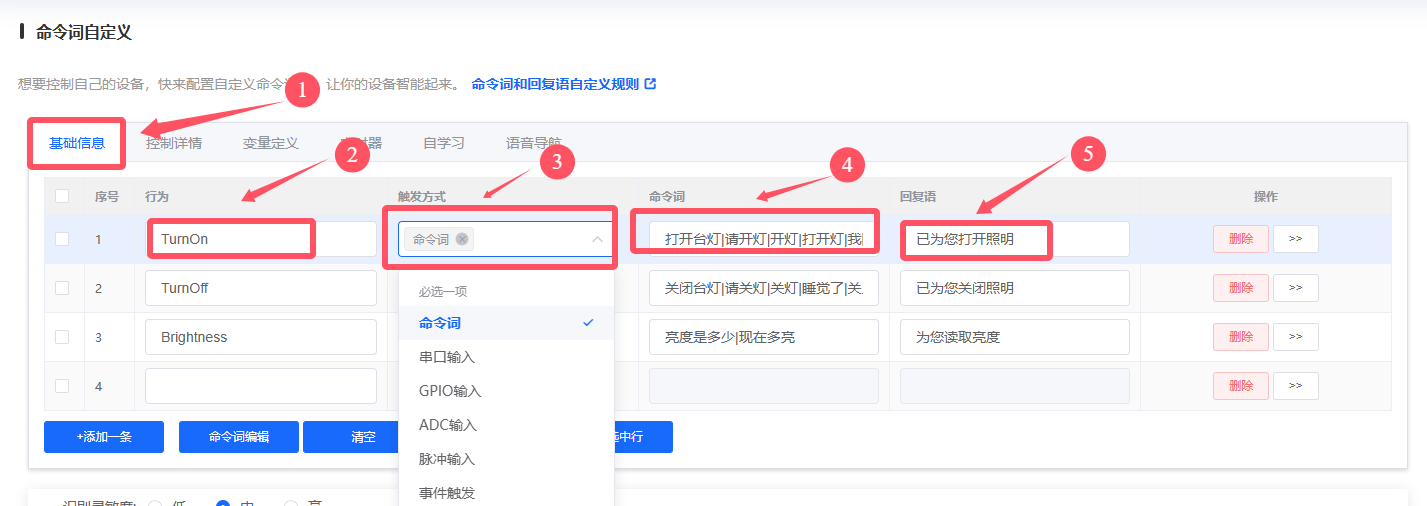1427x506 pixels.
Task: Open the 命令词和回复语自定义规则 link
Action: click(x=555, y=84)
